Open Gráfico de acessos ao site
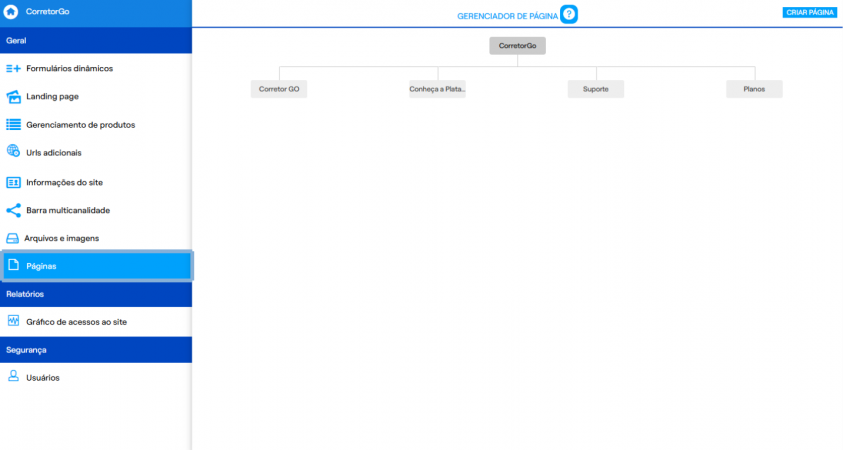 (x=96, y=322)
